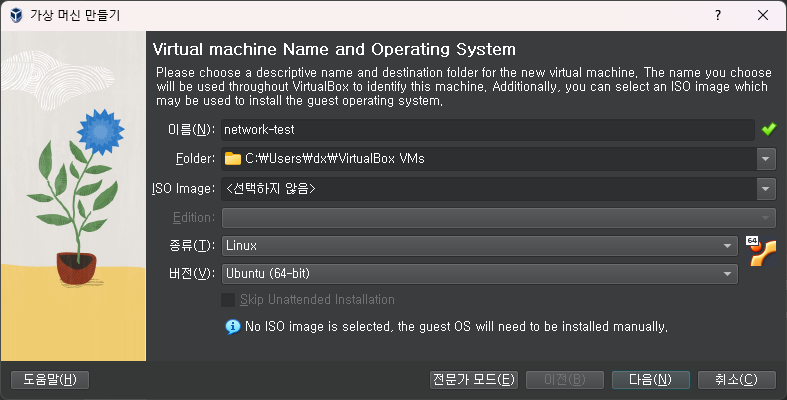Click the VirtualBox cube icon in title bar
The image size is (787, 400).
point(17,15)
